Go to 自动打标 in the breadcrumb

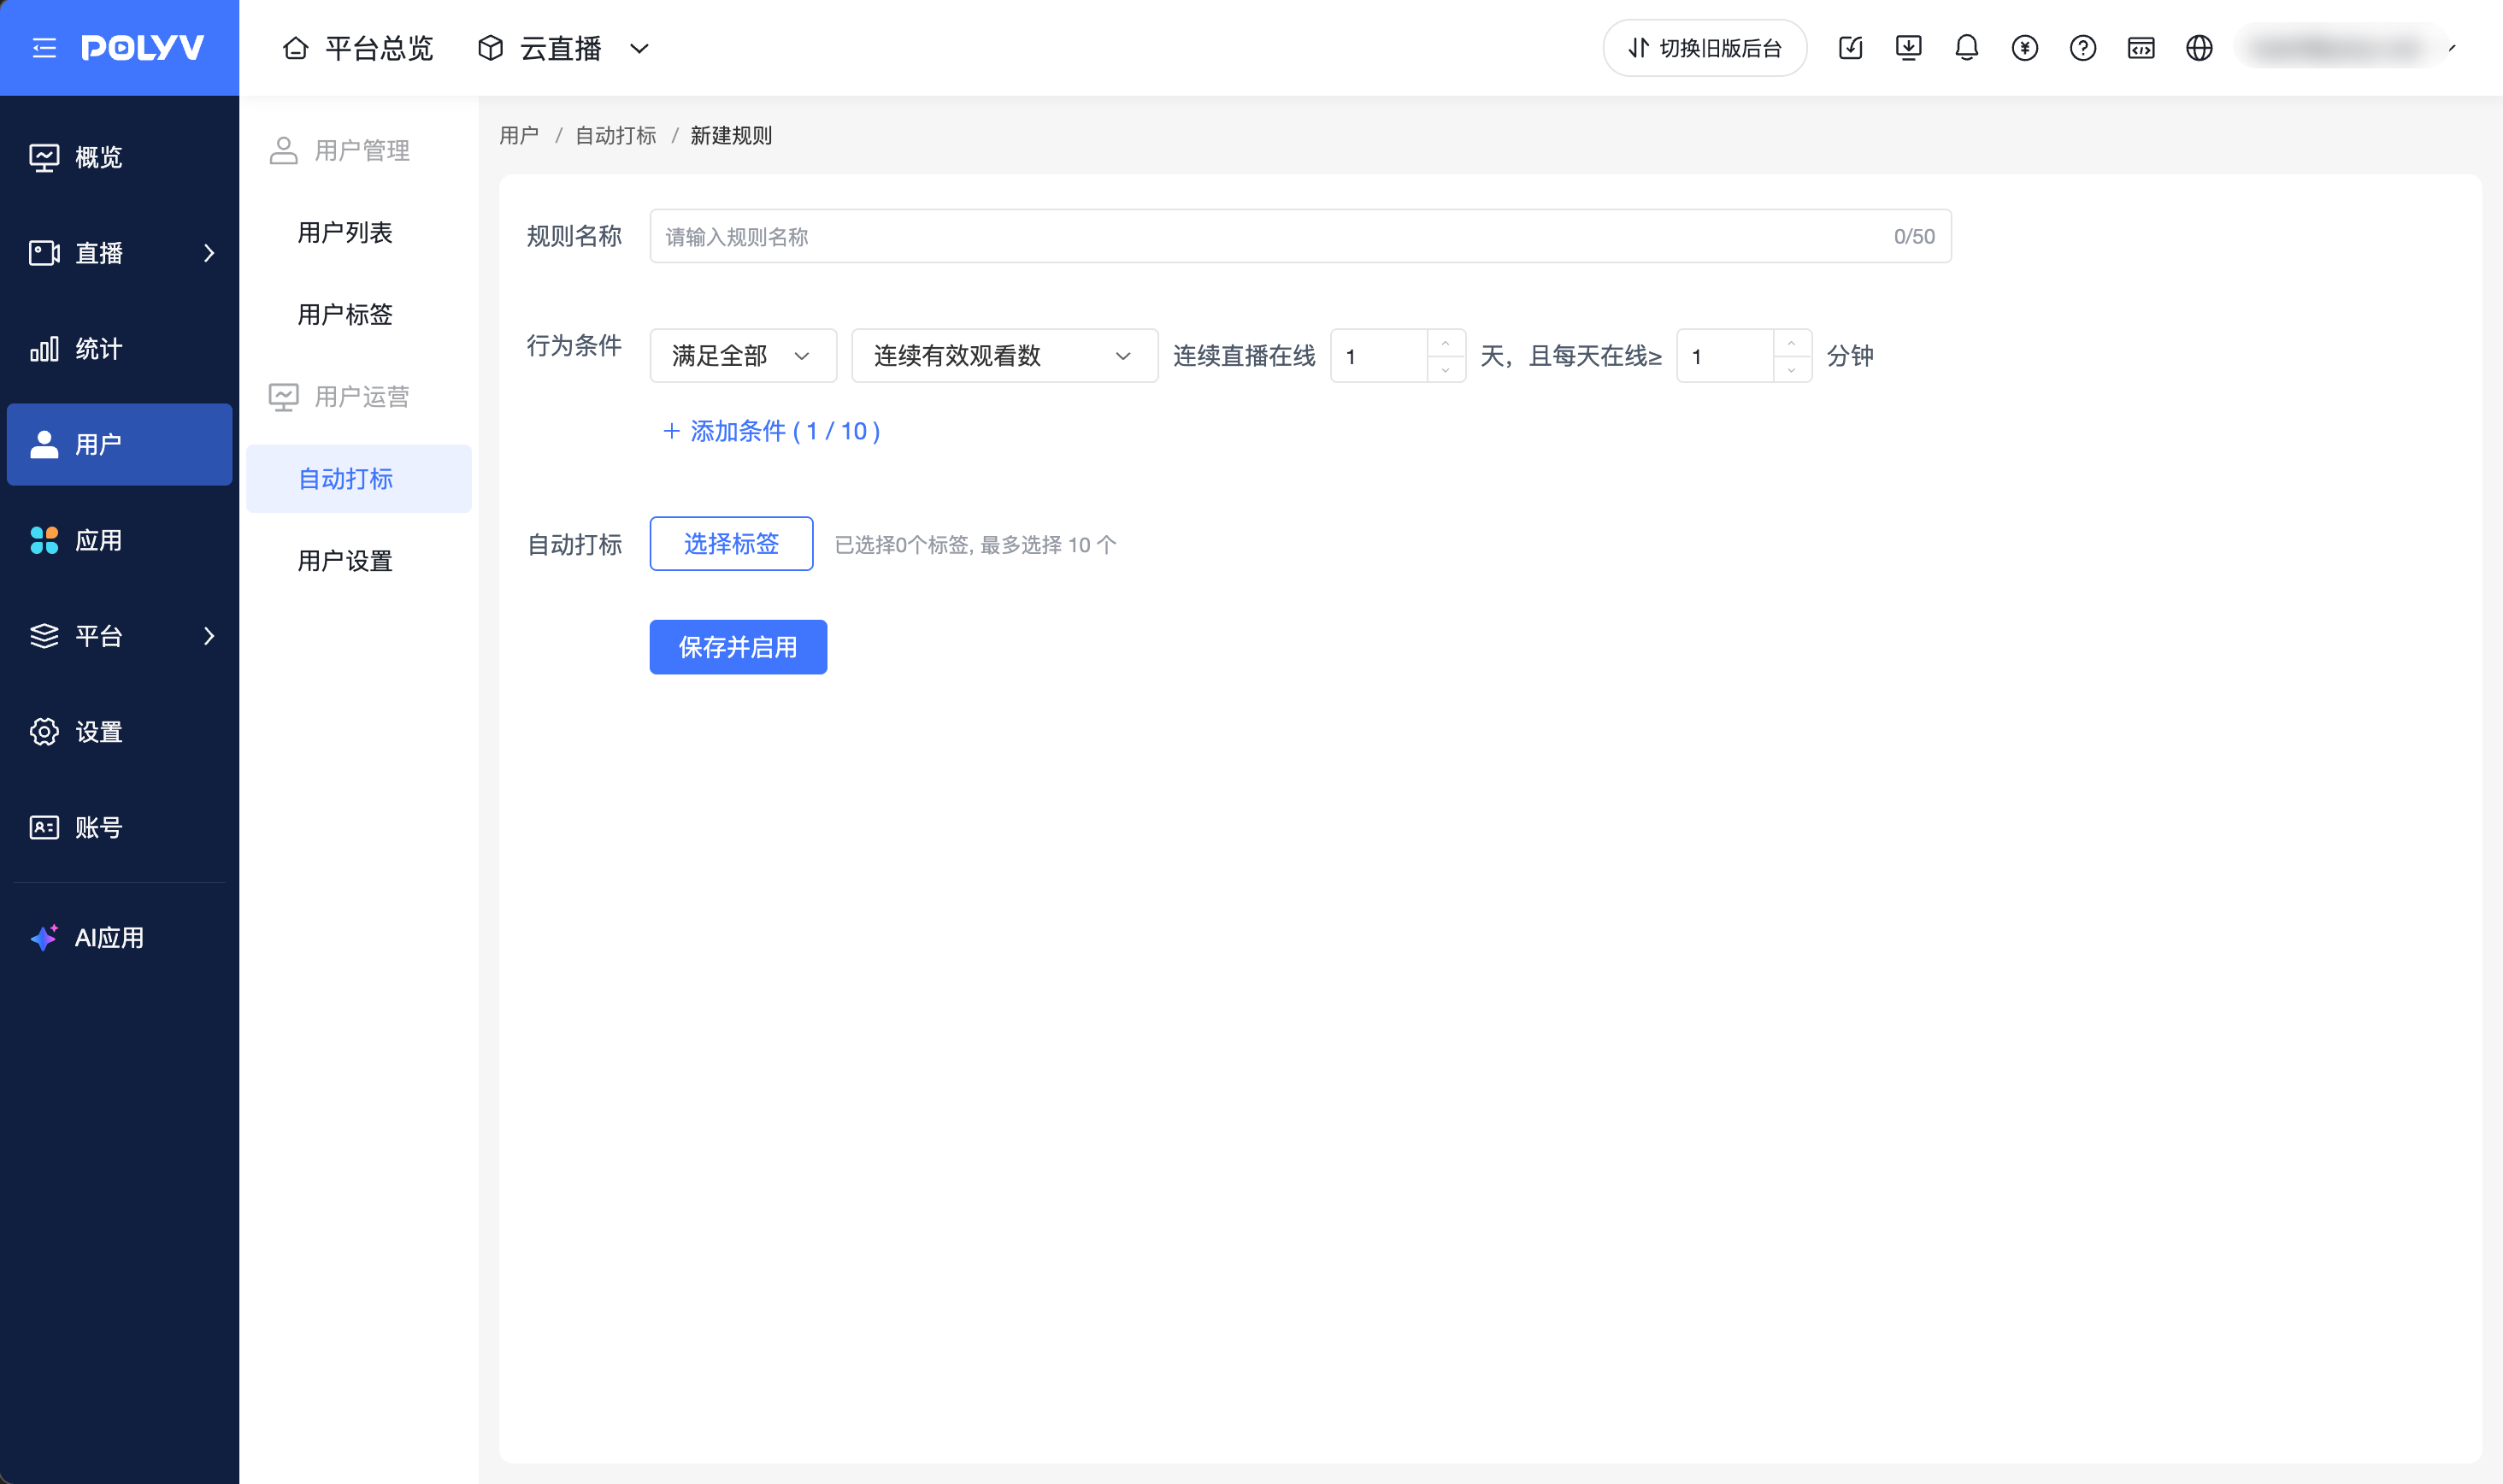pos(616,136)
